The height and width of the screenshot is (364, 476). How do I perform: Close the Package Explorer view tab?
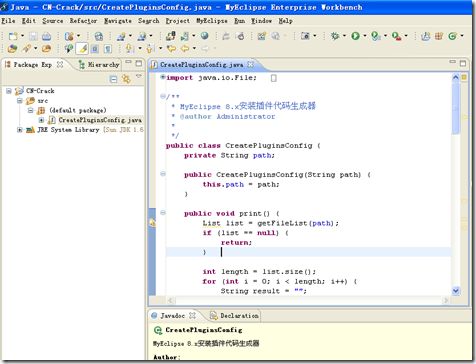[60, 64]
